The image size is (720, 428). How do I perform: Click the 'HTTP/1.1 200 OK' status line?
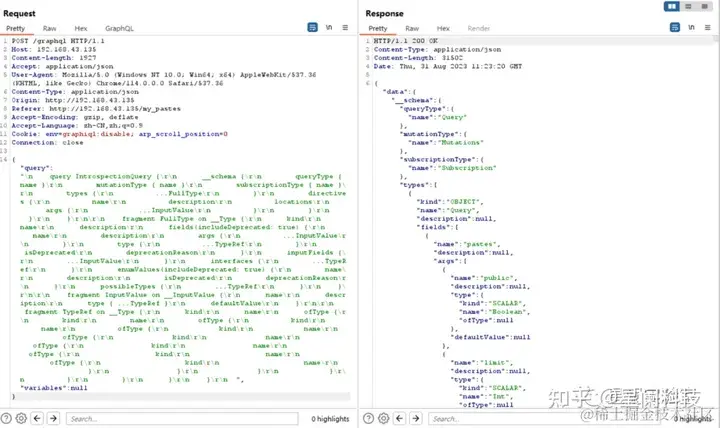pos(405,41)
